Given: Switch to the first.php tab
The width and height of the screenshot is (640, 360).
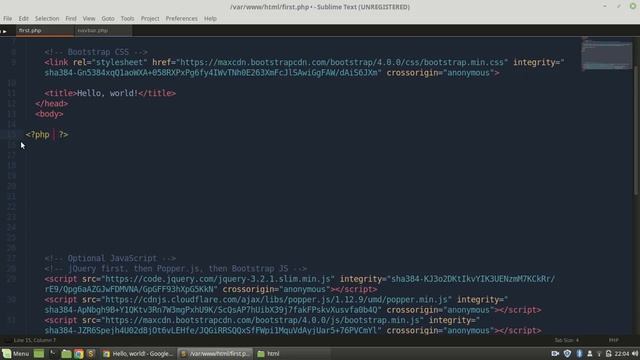Looking at the screenshot, I should pos(45,31).
